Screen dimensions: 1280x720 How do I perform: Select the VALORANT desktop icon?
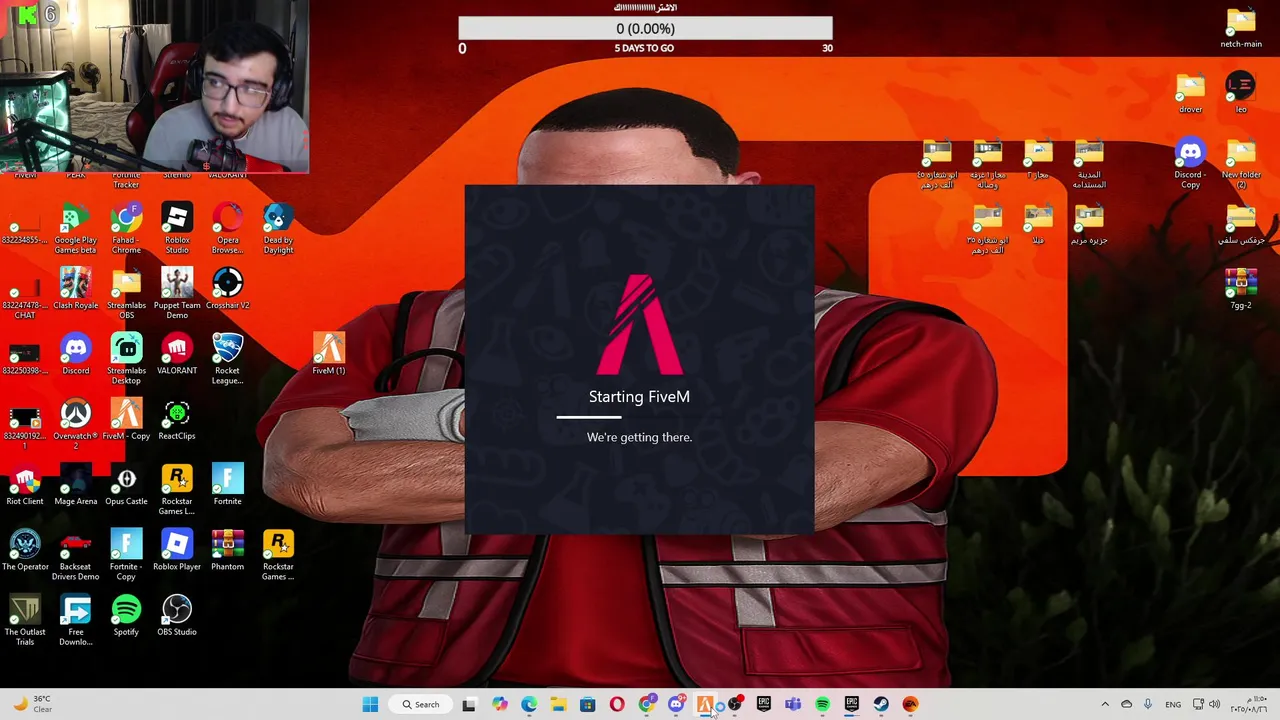coord(177,354)
